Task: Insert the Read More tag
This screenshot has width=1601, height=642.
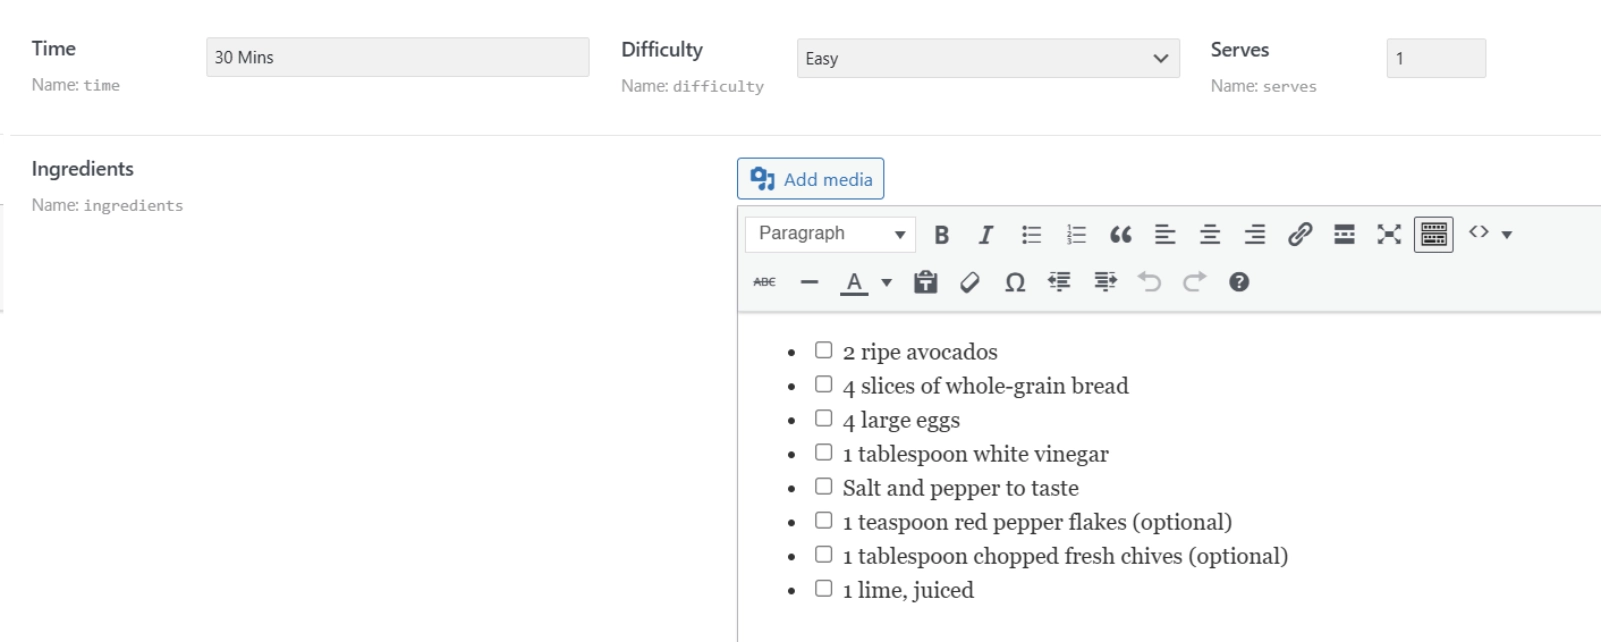Action: pos(1344,234)
